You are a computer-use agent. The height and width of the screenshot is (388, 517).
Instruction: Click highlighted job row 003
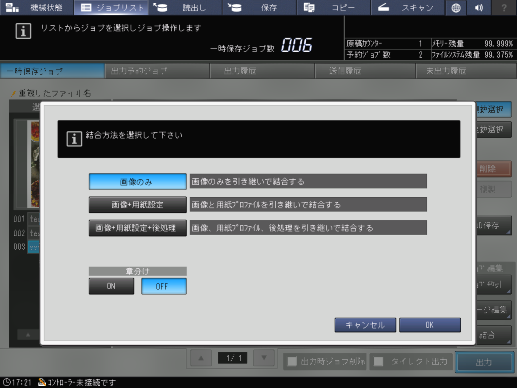[26, 247]
